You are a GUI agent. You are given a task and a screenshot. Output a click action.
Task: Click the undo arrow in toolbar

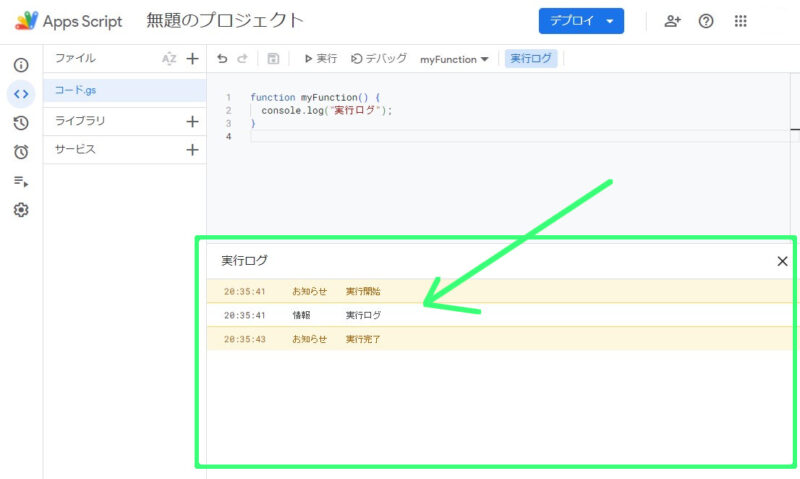click(222, 59)
